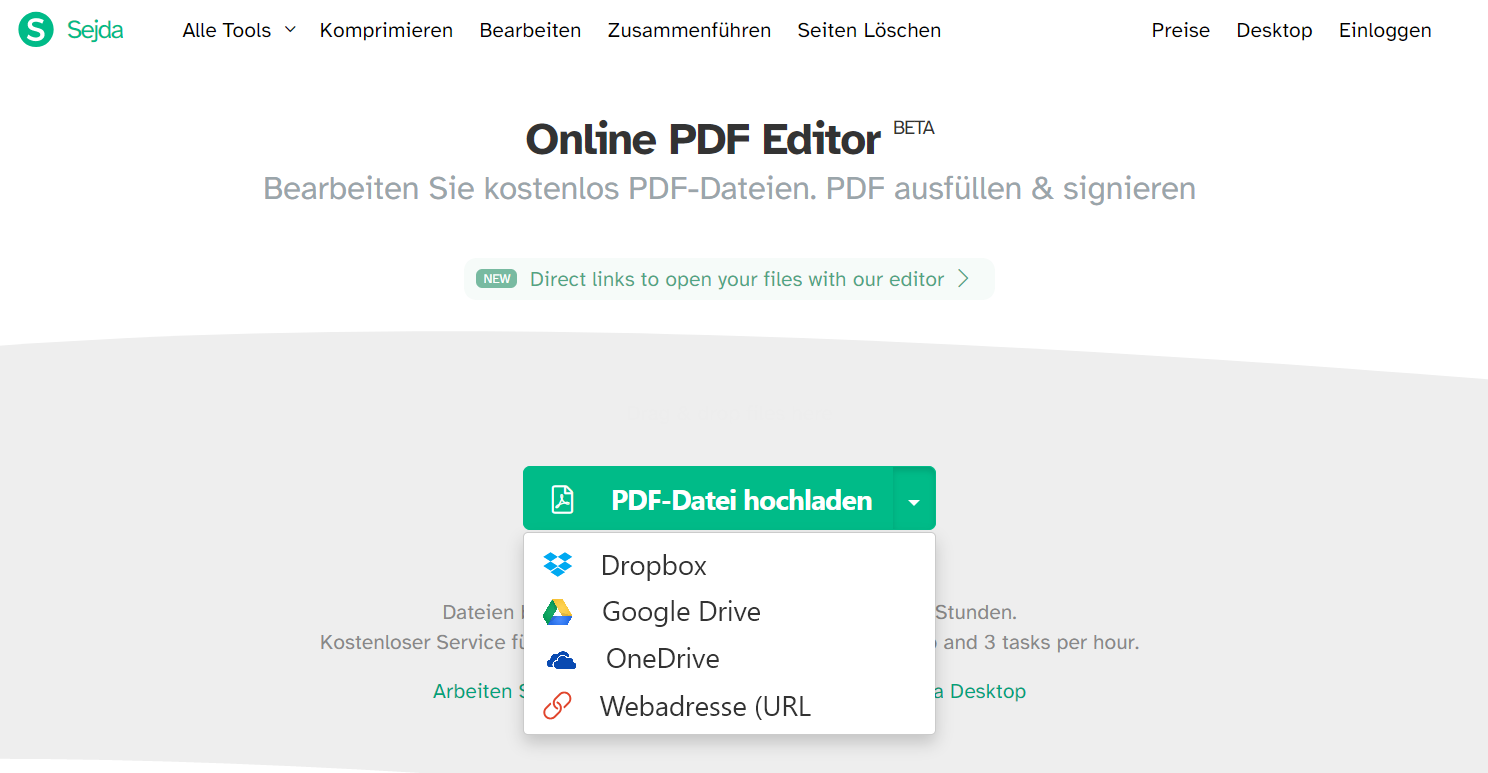Screen dimensions: 1488x773
Task: Click the Google Drive triangle icon
Action: click(558, 612)
